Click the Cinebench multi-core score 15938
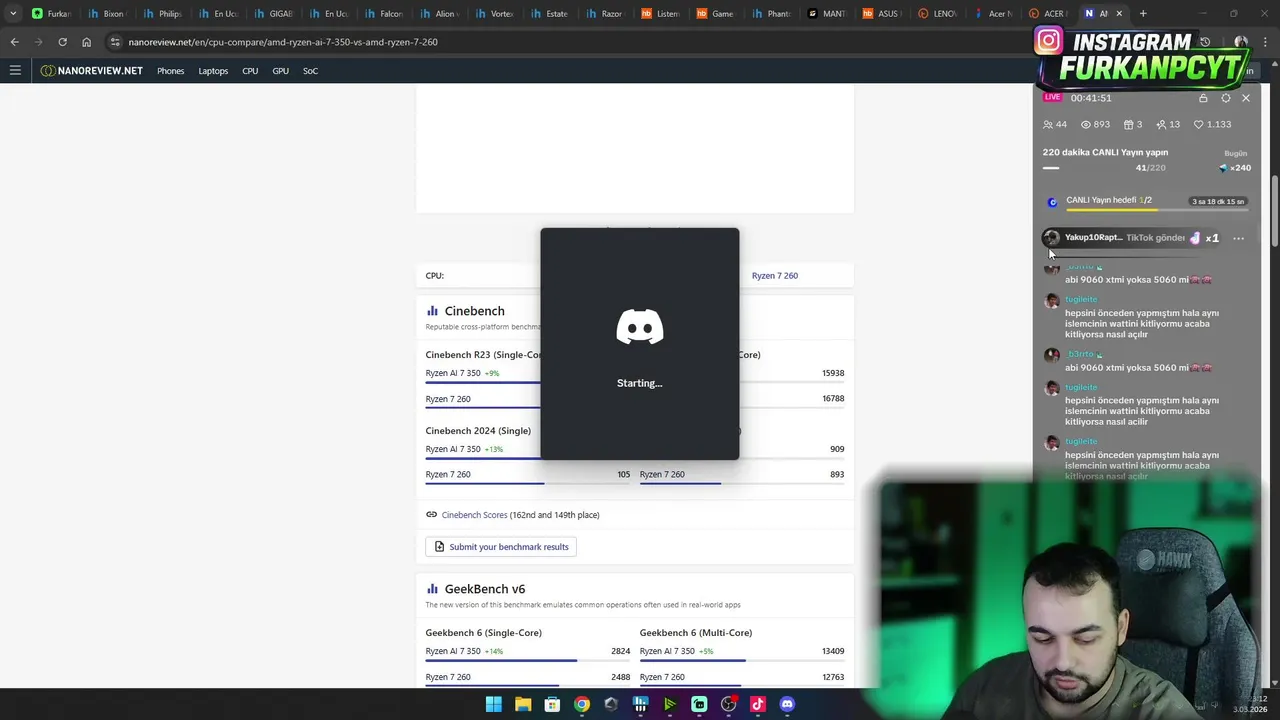 coord(833,373)
